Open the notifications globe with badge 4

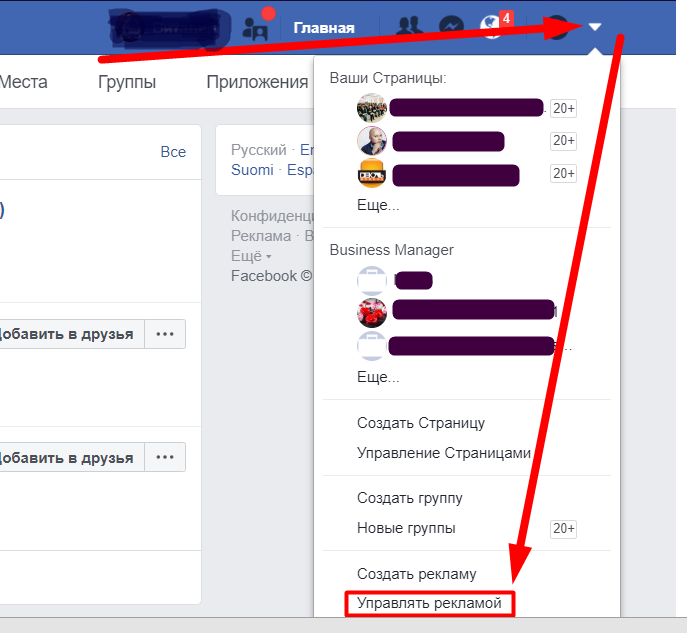[x=492, y=28]
